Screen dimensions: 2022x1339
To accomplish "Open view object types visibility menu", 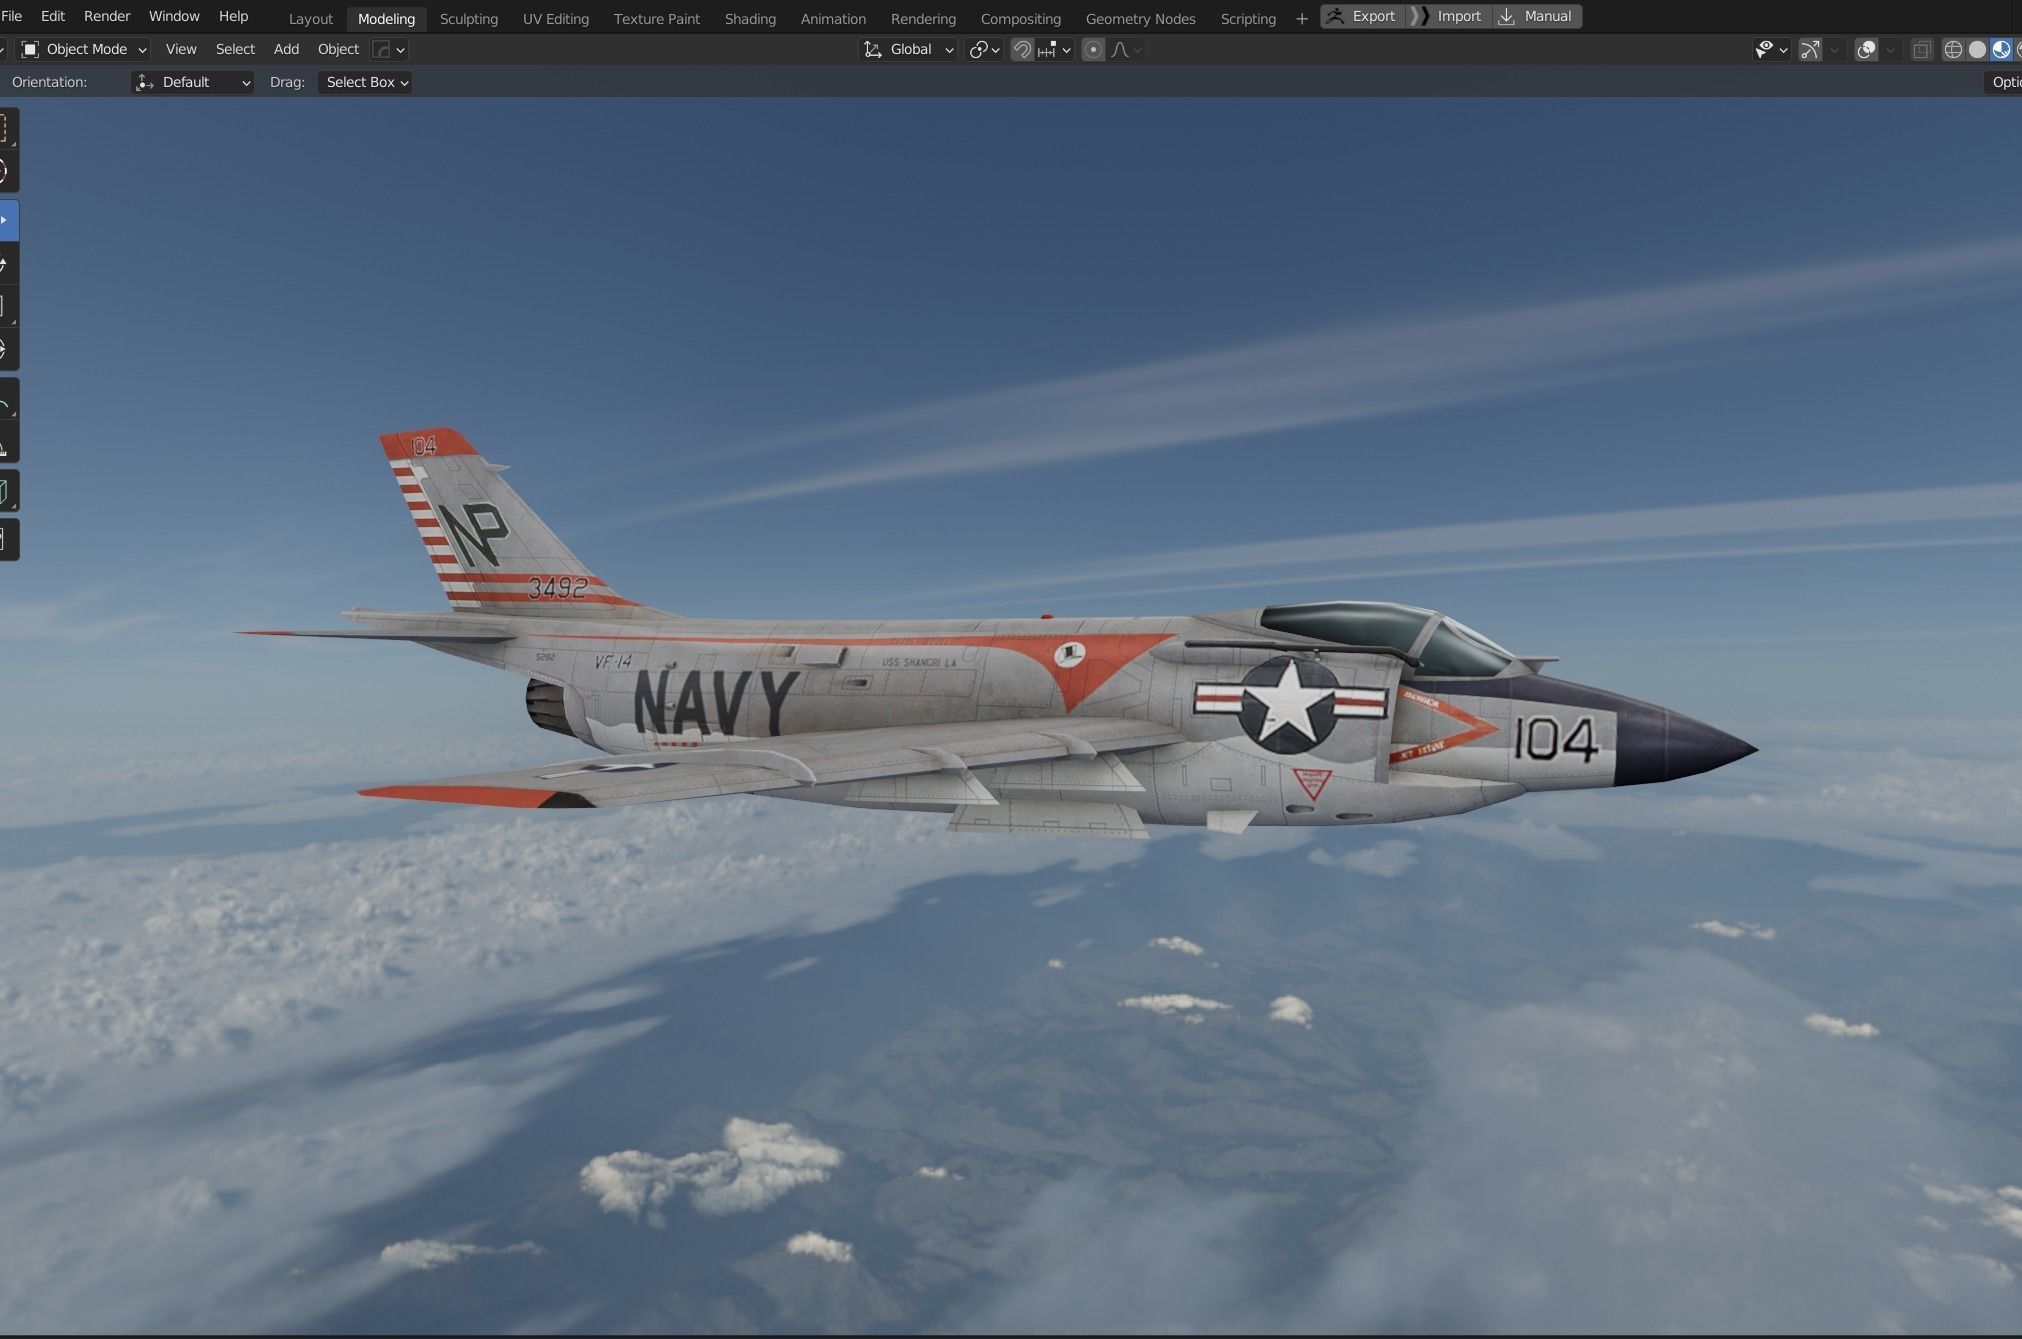I will coord(1771,49).
